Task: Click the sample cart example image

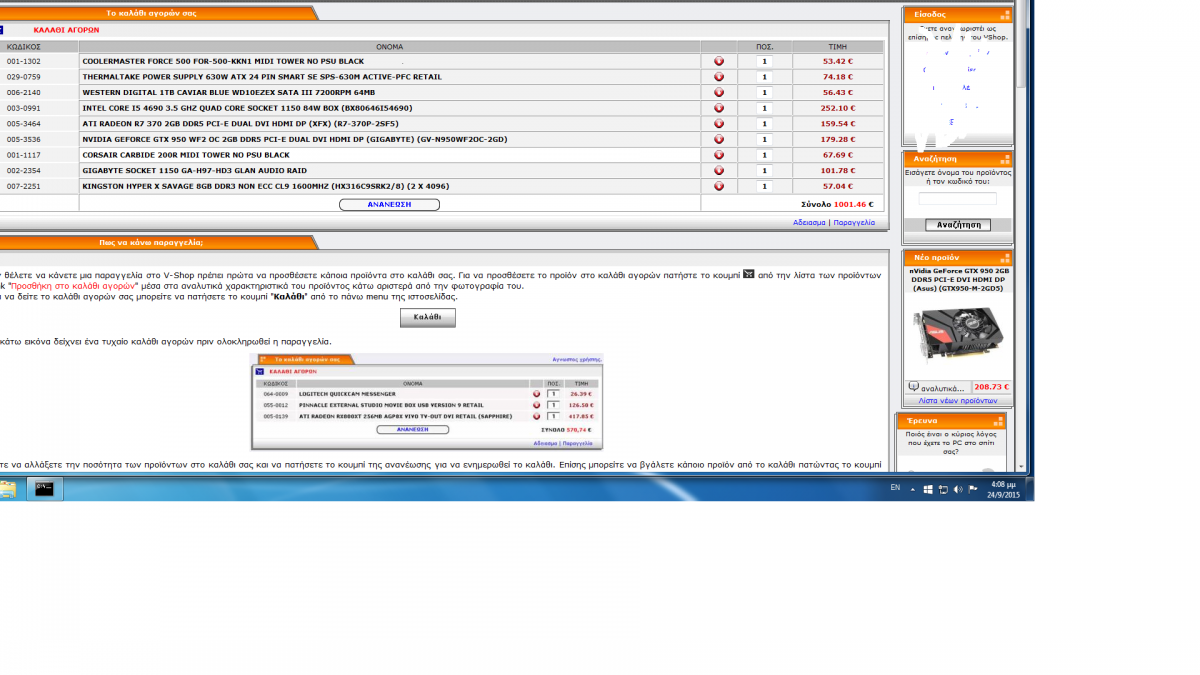Action: 427,401
